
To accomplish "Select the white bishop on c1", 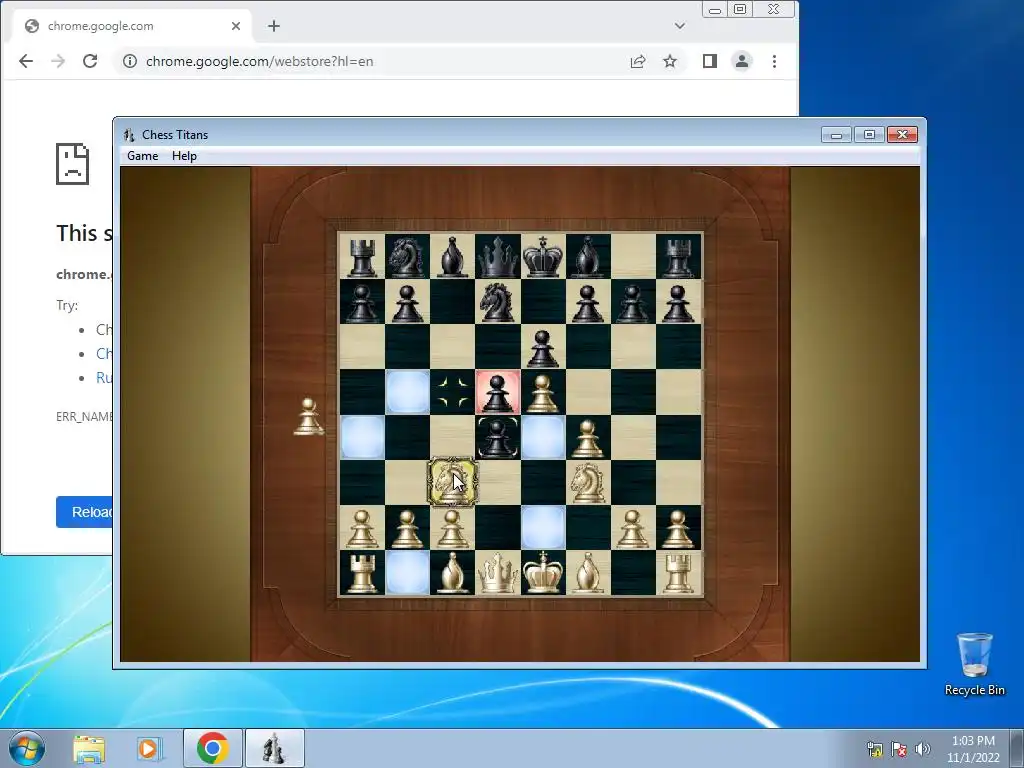I will click(x=453, y=573).
